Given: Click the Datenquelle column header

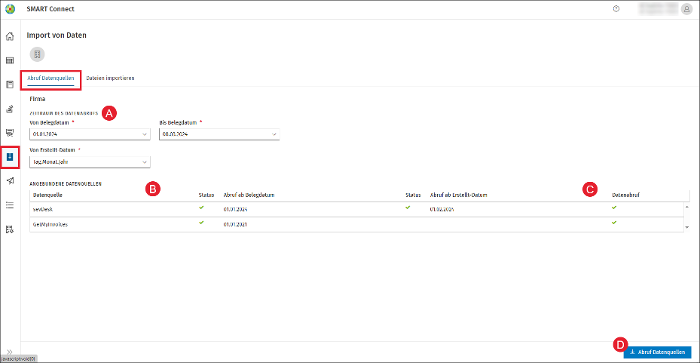Looking at the screenshot, I should point(48,195).
